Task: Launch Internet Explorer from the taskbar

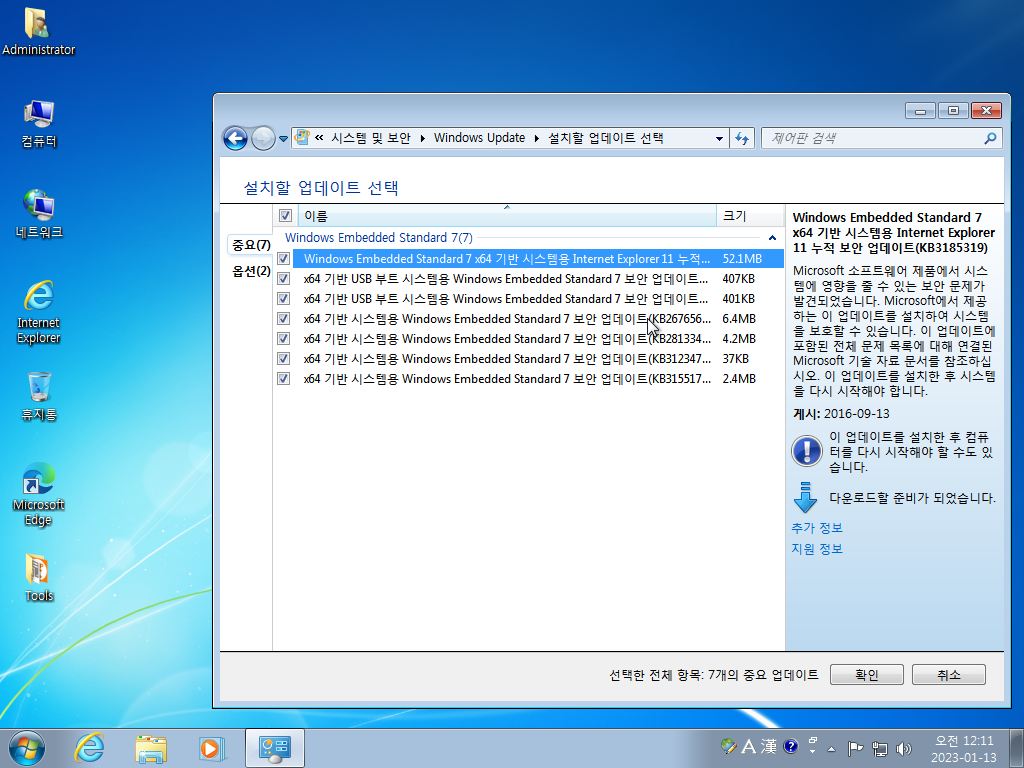Action: coord(89,748)
